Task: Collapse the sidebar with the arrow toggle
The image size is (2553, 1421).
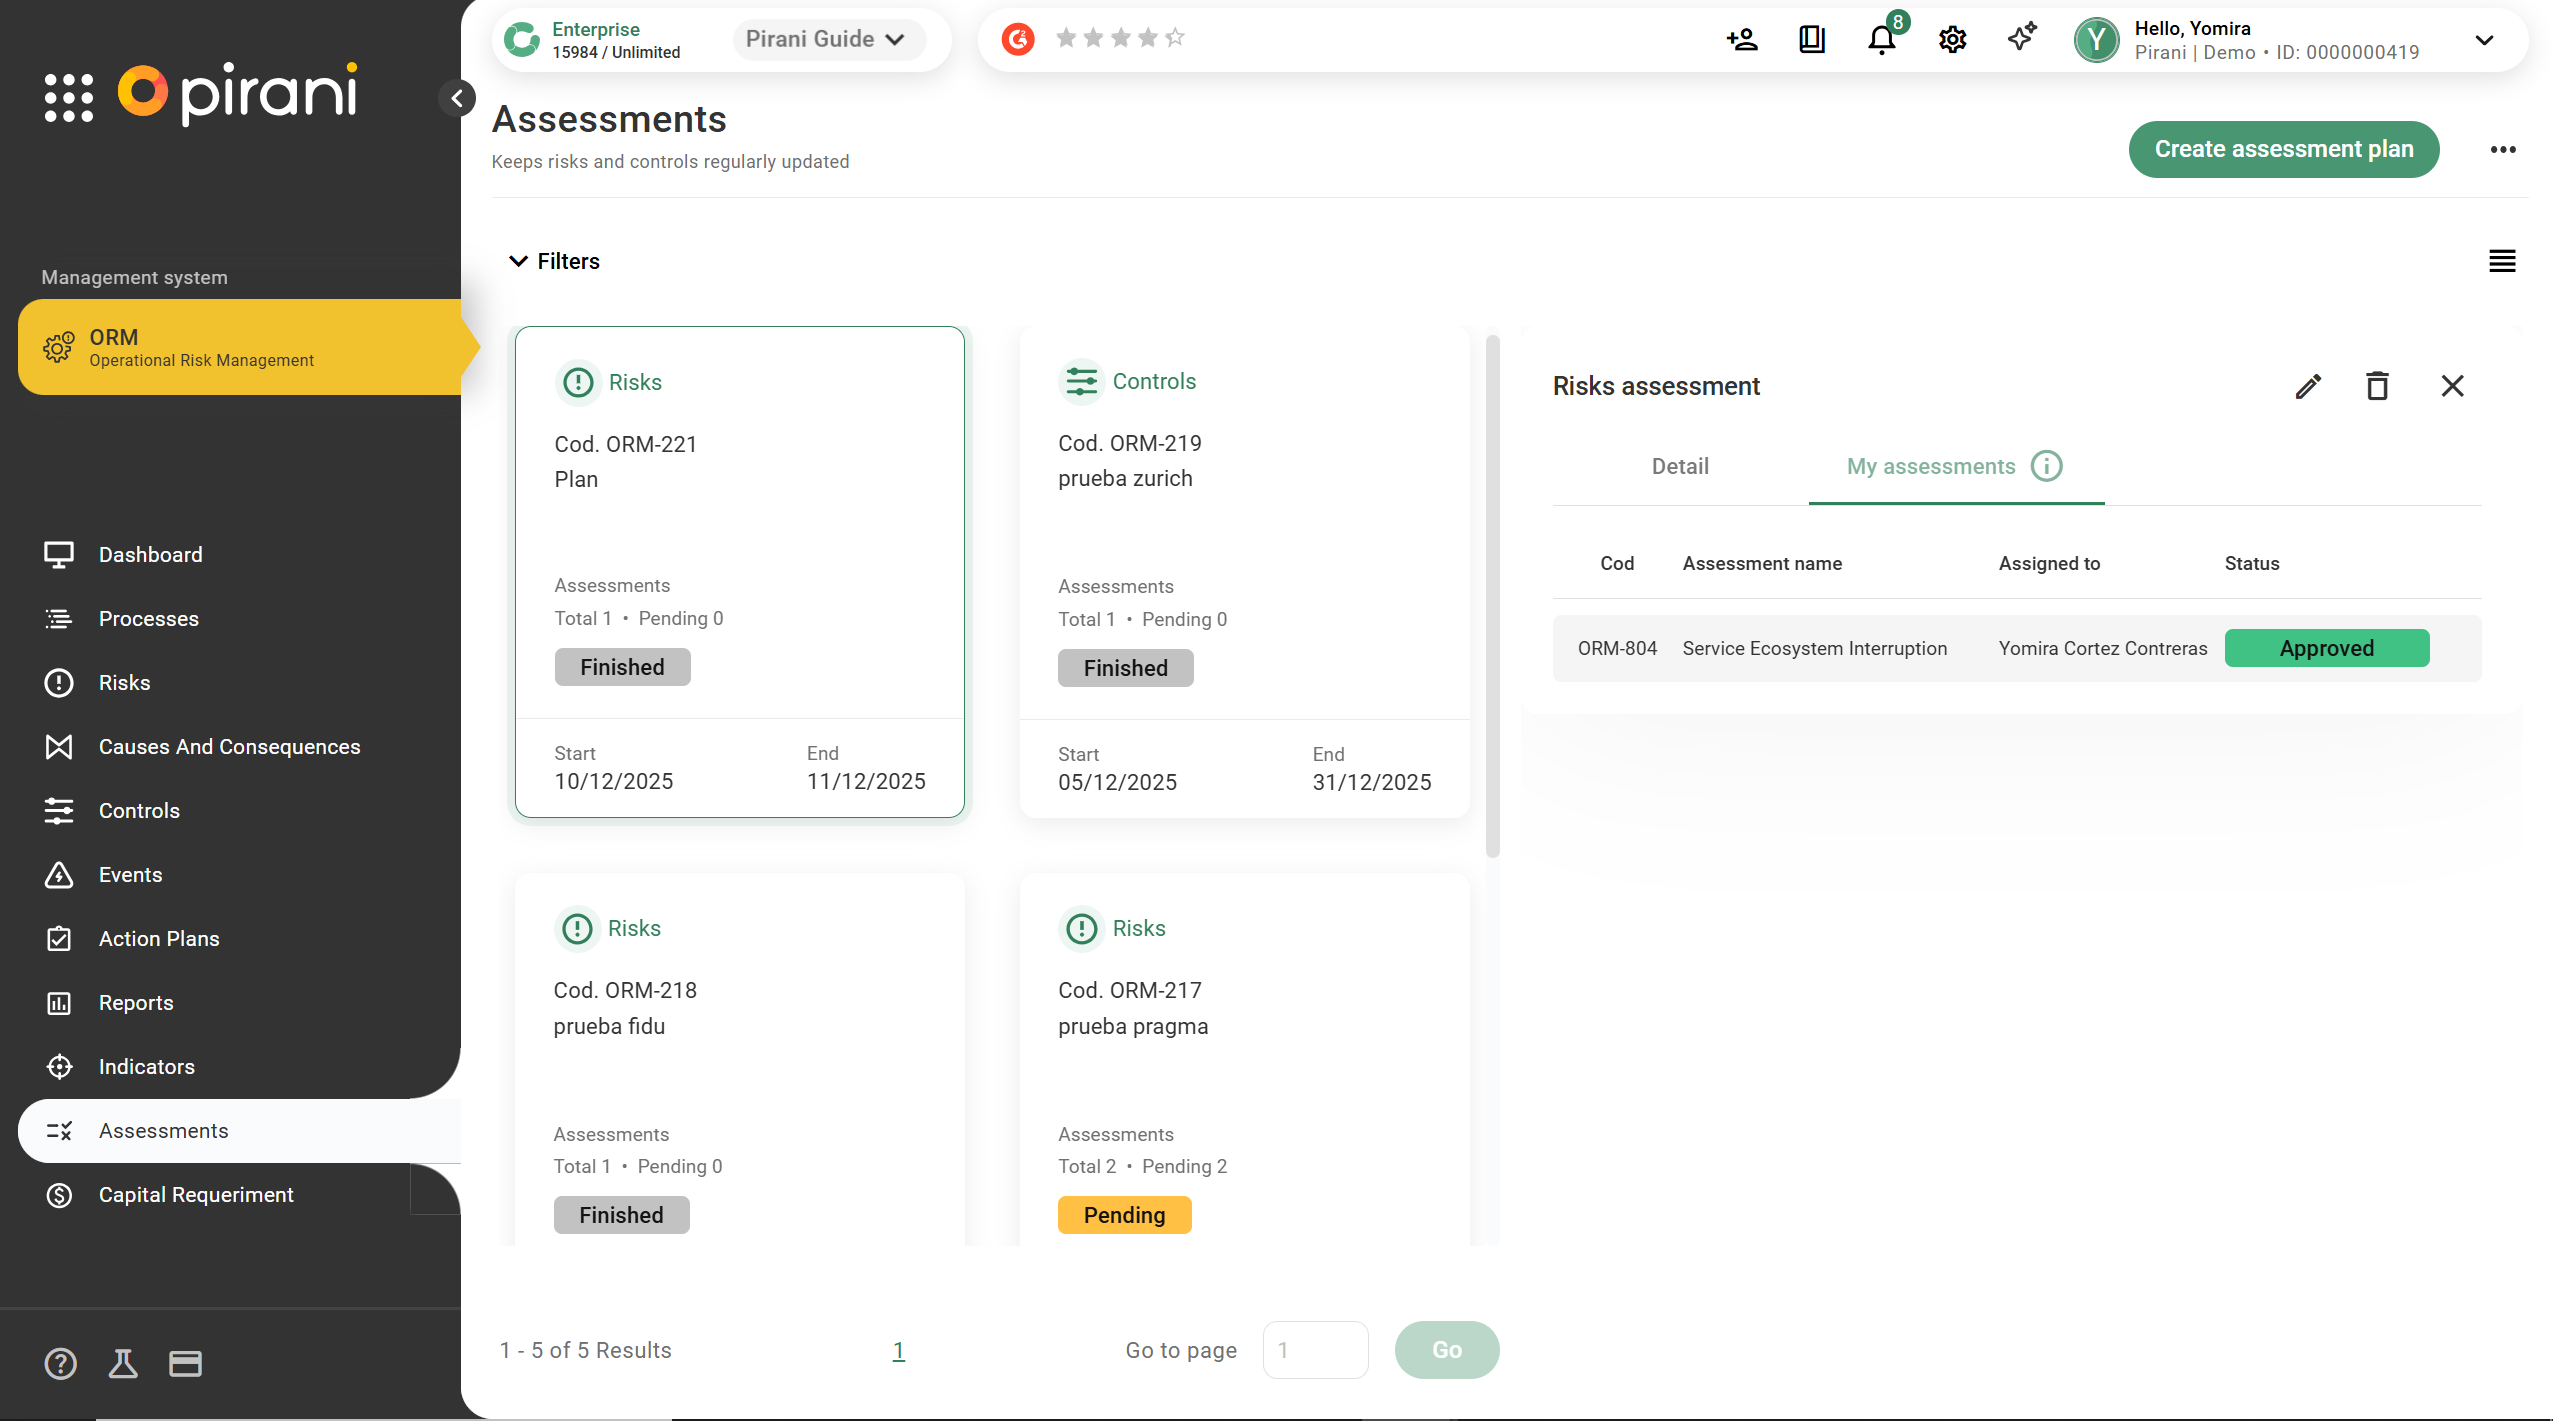Action: coord(457,98)
